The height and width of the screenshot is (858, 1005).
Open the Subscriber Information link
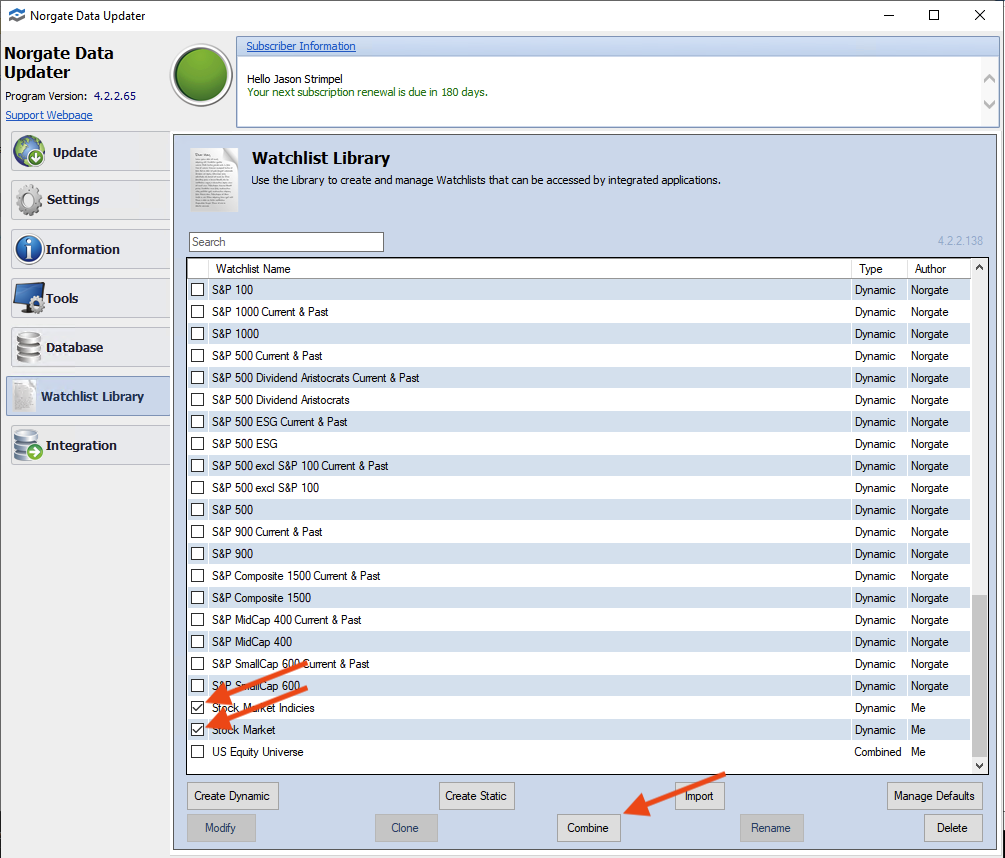[x=300, y=46]
